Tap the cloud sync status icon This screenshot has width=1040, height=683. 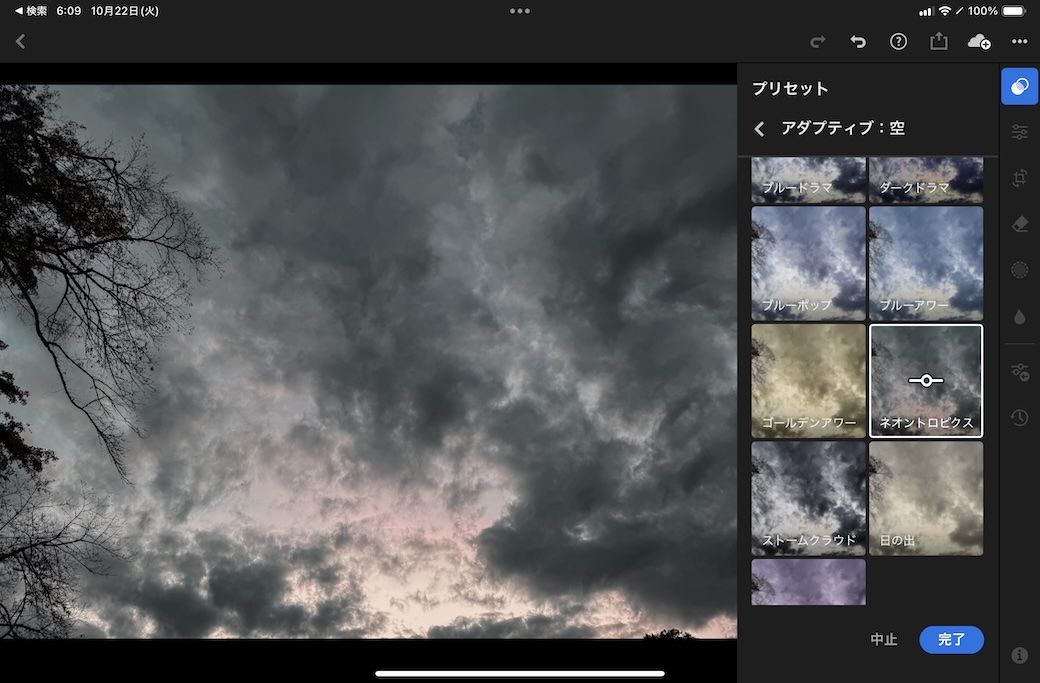(x=979, y=41)
